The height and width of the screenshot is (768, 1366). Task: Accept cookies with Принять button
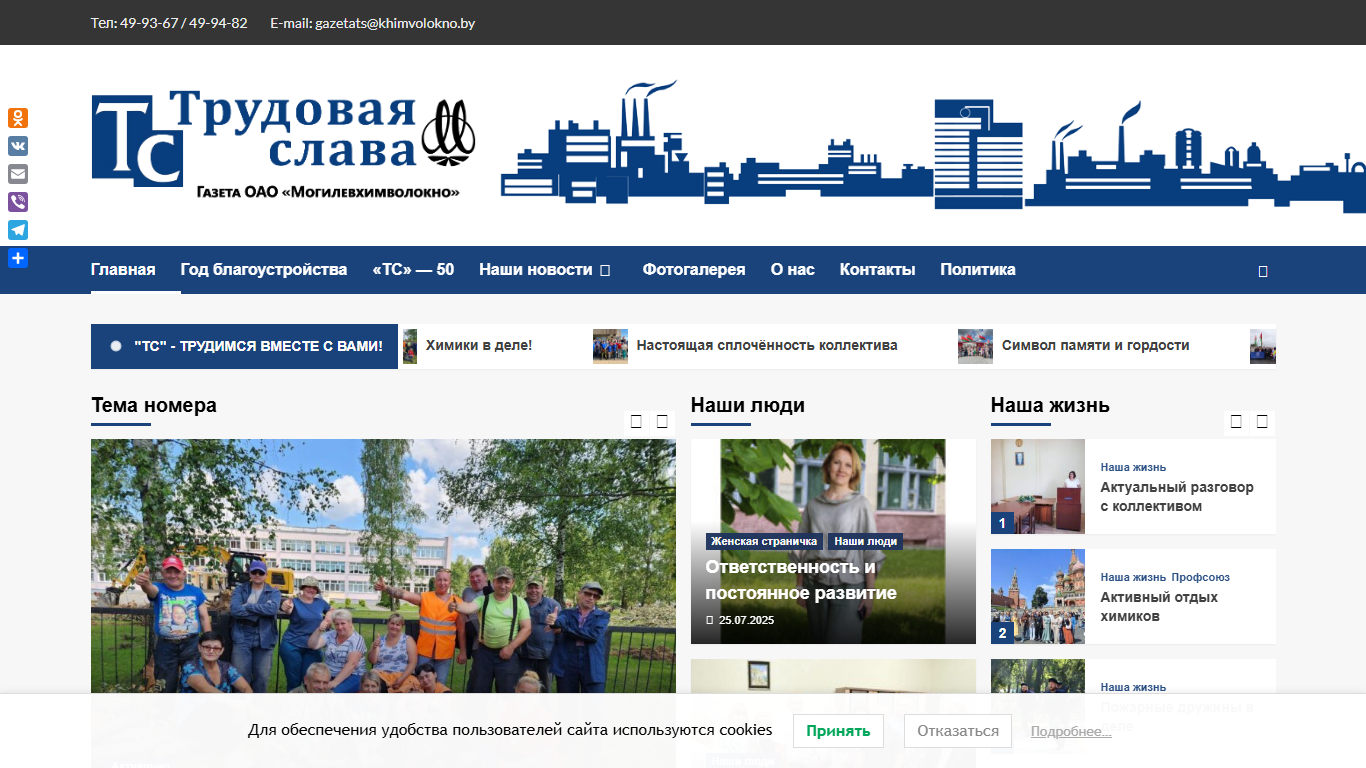tap(838, 731)
